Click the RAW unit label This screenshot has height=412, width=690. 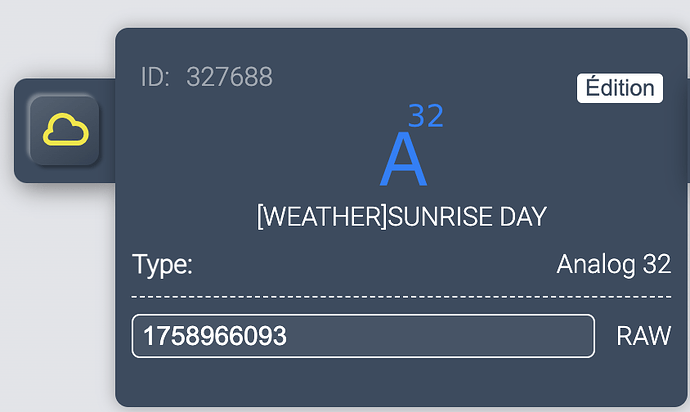pos(643,336)
